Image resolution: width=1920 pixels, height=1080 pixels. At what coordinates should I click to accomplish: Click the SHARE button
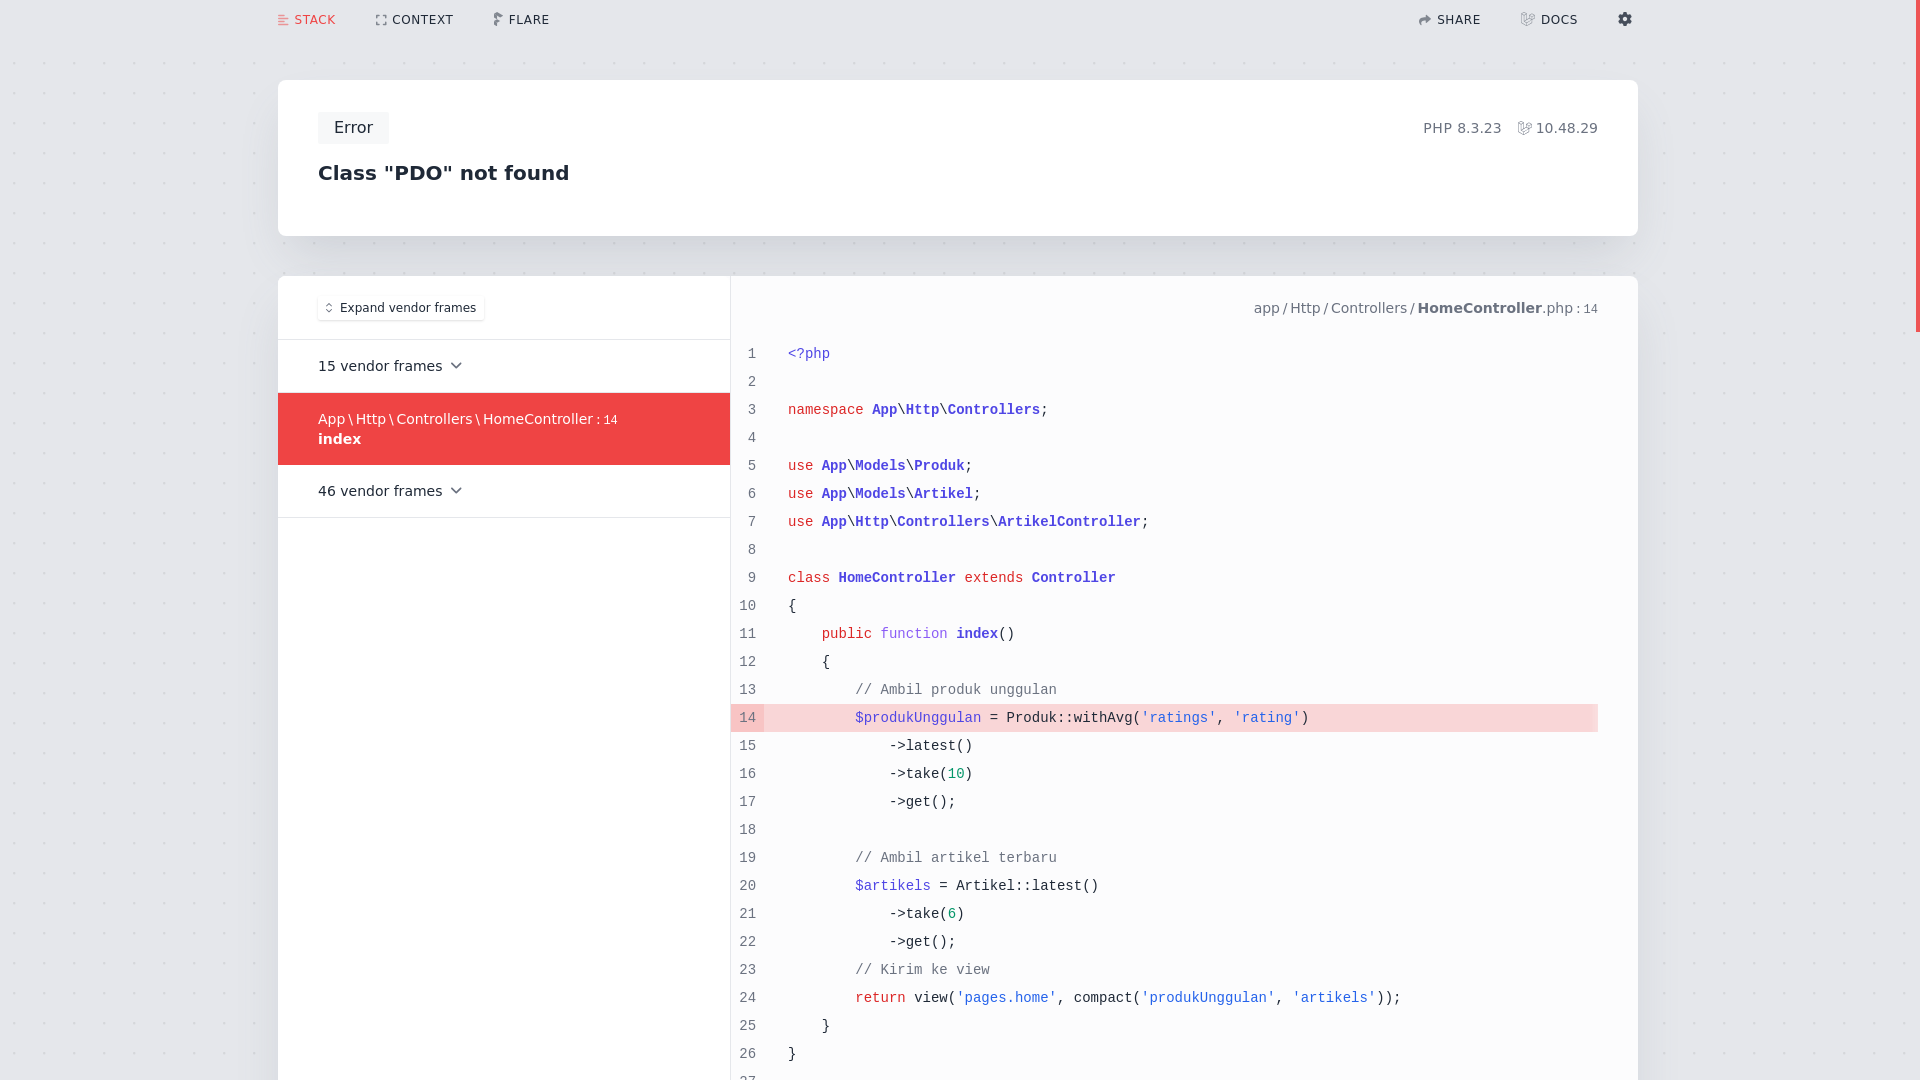tap(1449, 20)
